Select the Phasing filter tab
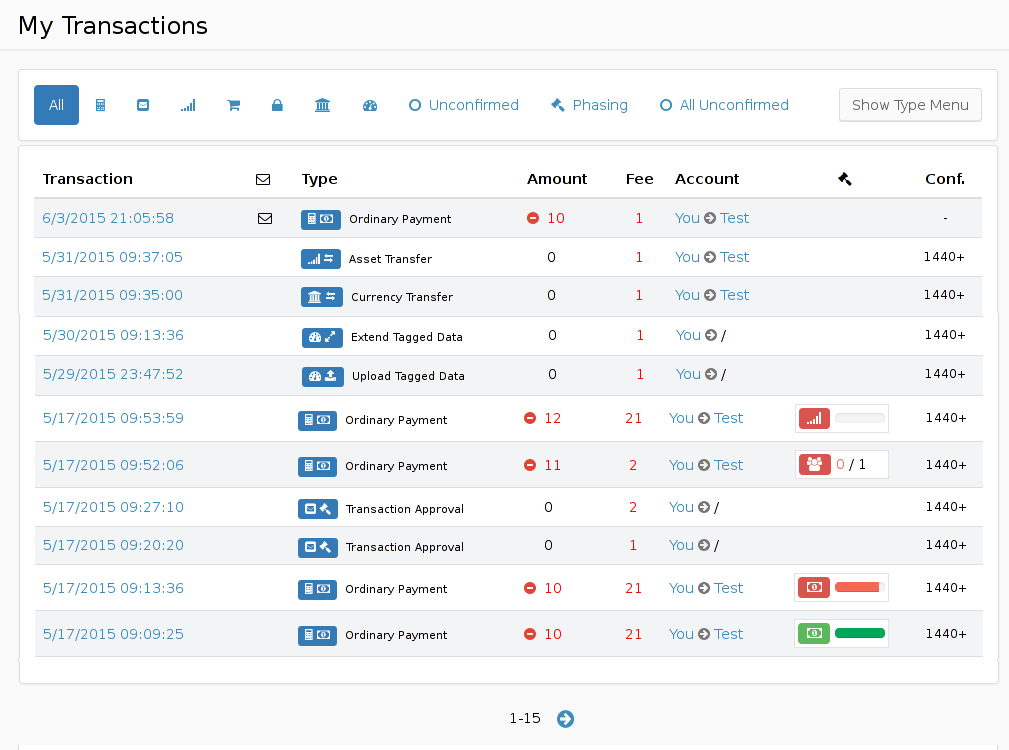Viewport: 1009px width, 750px height. tap(589, 105)
